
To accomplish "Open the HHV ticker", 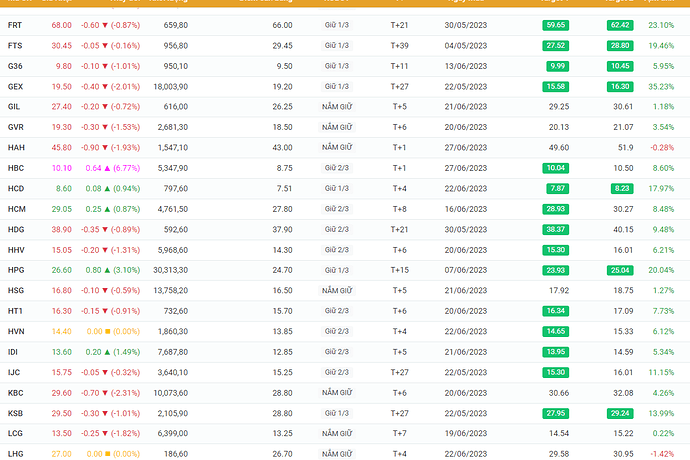I will coord(16,250).
